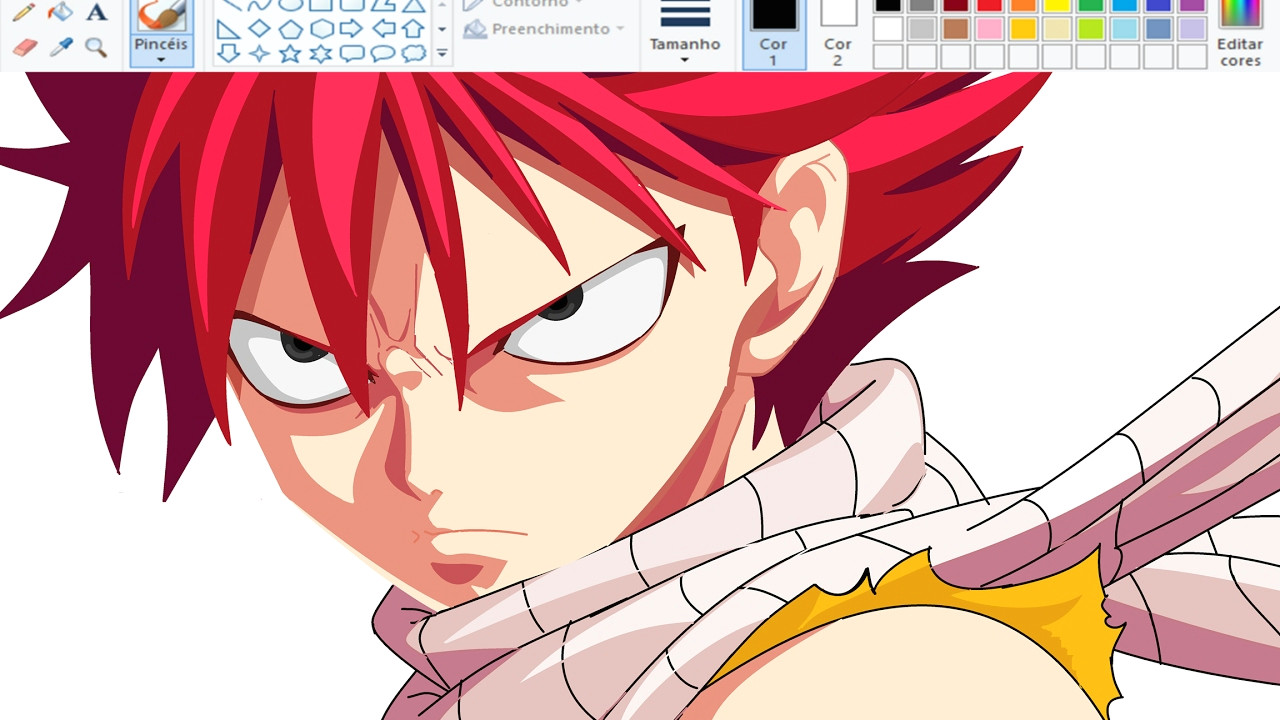Select the Pencil tool
The image size is (1280, 720).
pos(24,12)
